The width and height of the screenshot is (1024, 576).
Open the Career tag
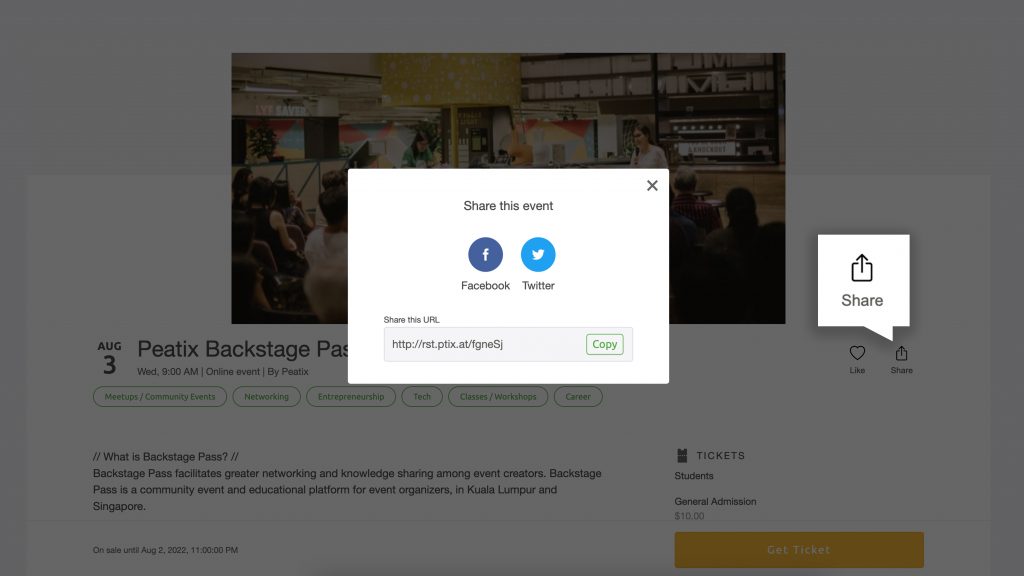(x=578, y=396)
